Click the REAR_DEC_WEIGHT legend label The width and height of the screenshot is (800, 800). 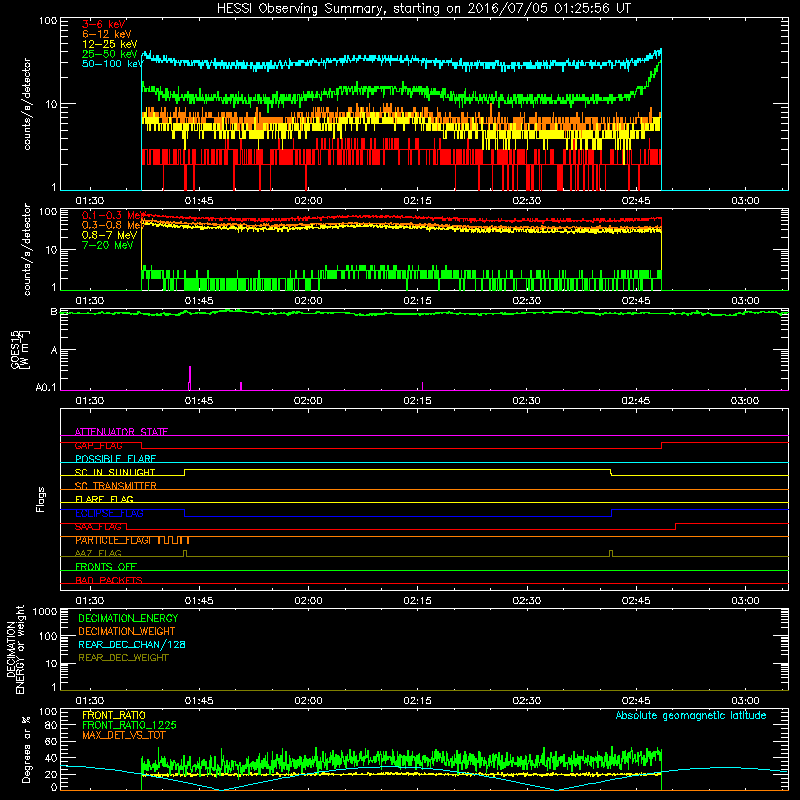click(123, 658)
